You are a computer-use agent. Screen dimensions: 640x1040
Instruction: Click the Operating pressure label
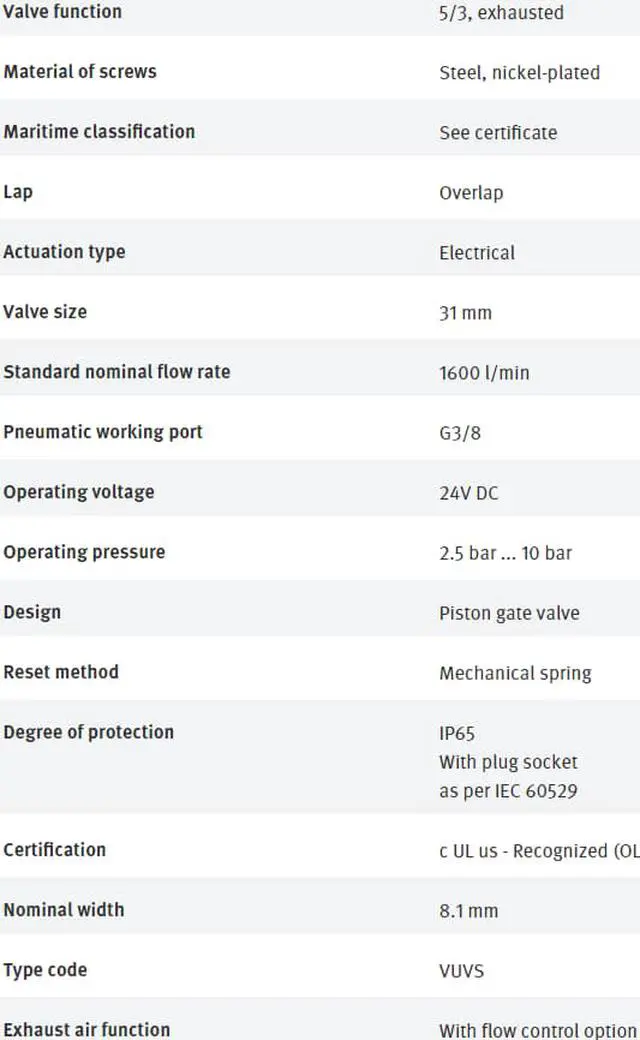(x=84, y=552)
